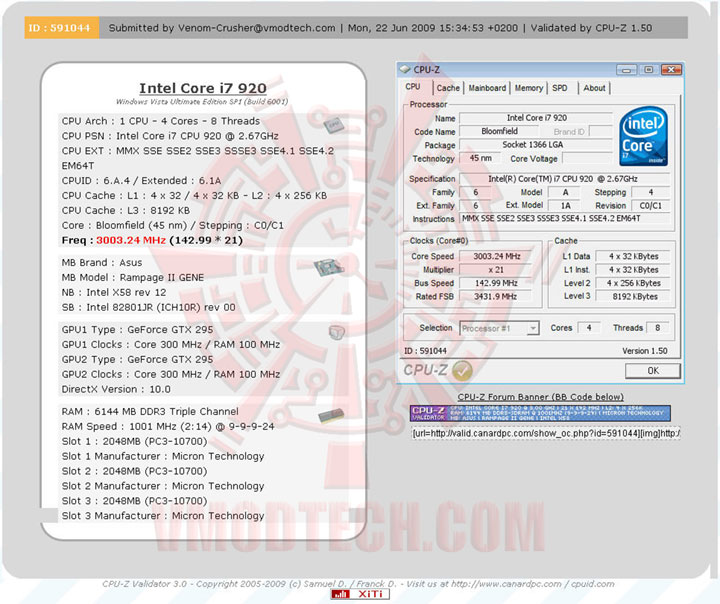Click the Core Speed value 3003.24 MHz
The image size is (720, 604).
click(x=496, y=256)
